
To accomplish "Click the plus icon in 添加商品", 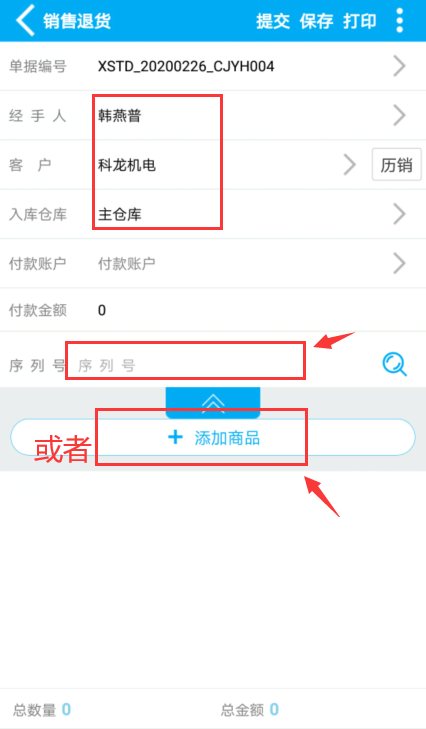I will 175,437.
